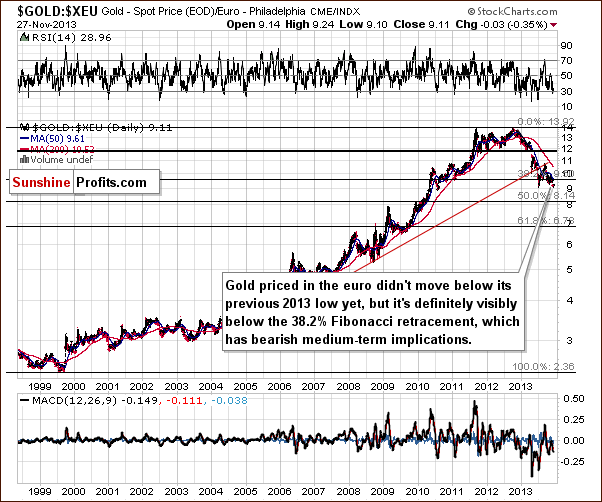602x502 pixels.
Task: Click the RSI(14) 28.96 label
Action: tap(71, 38)
